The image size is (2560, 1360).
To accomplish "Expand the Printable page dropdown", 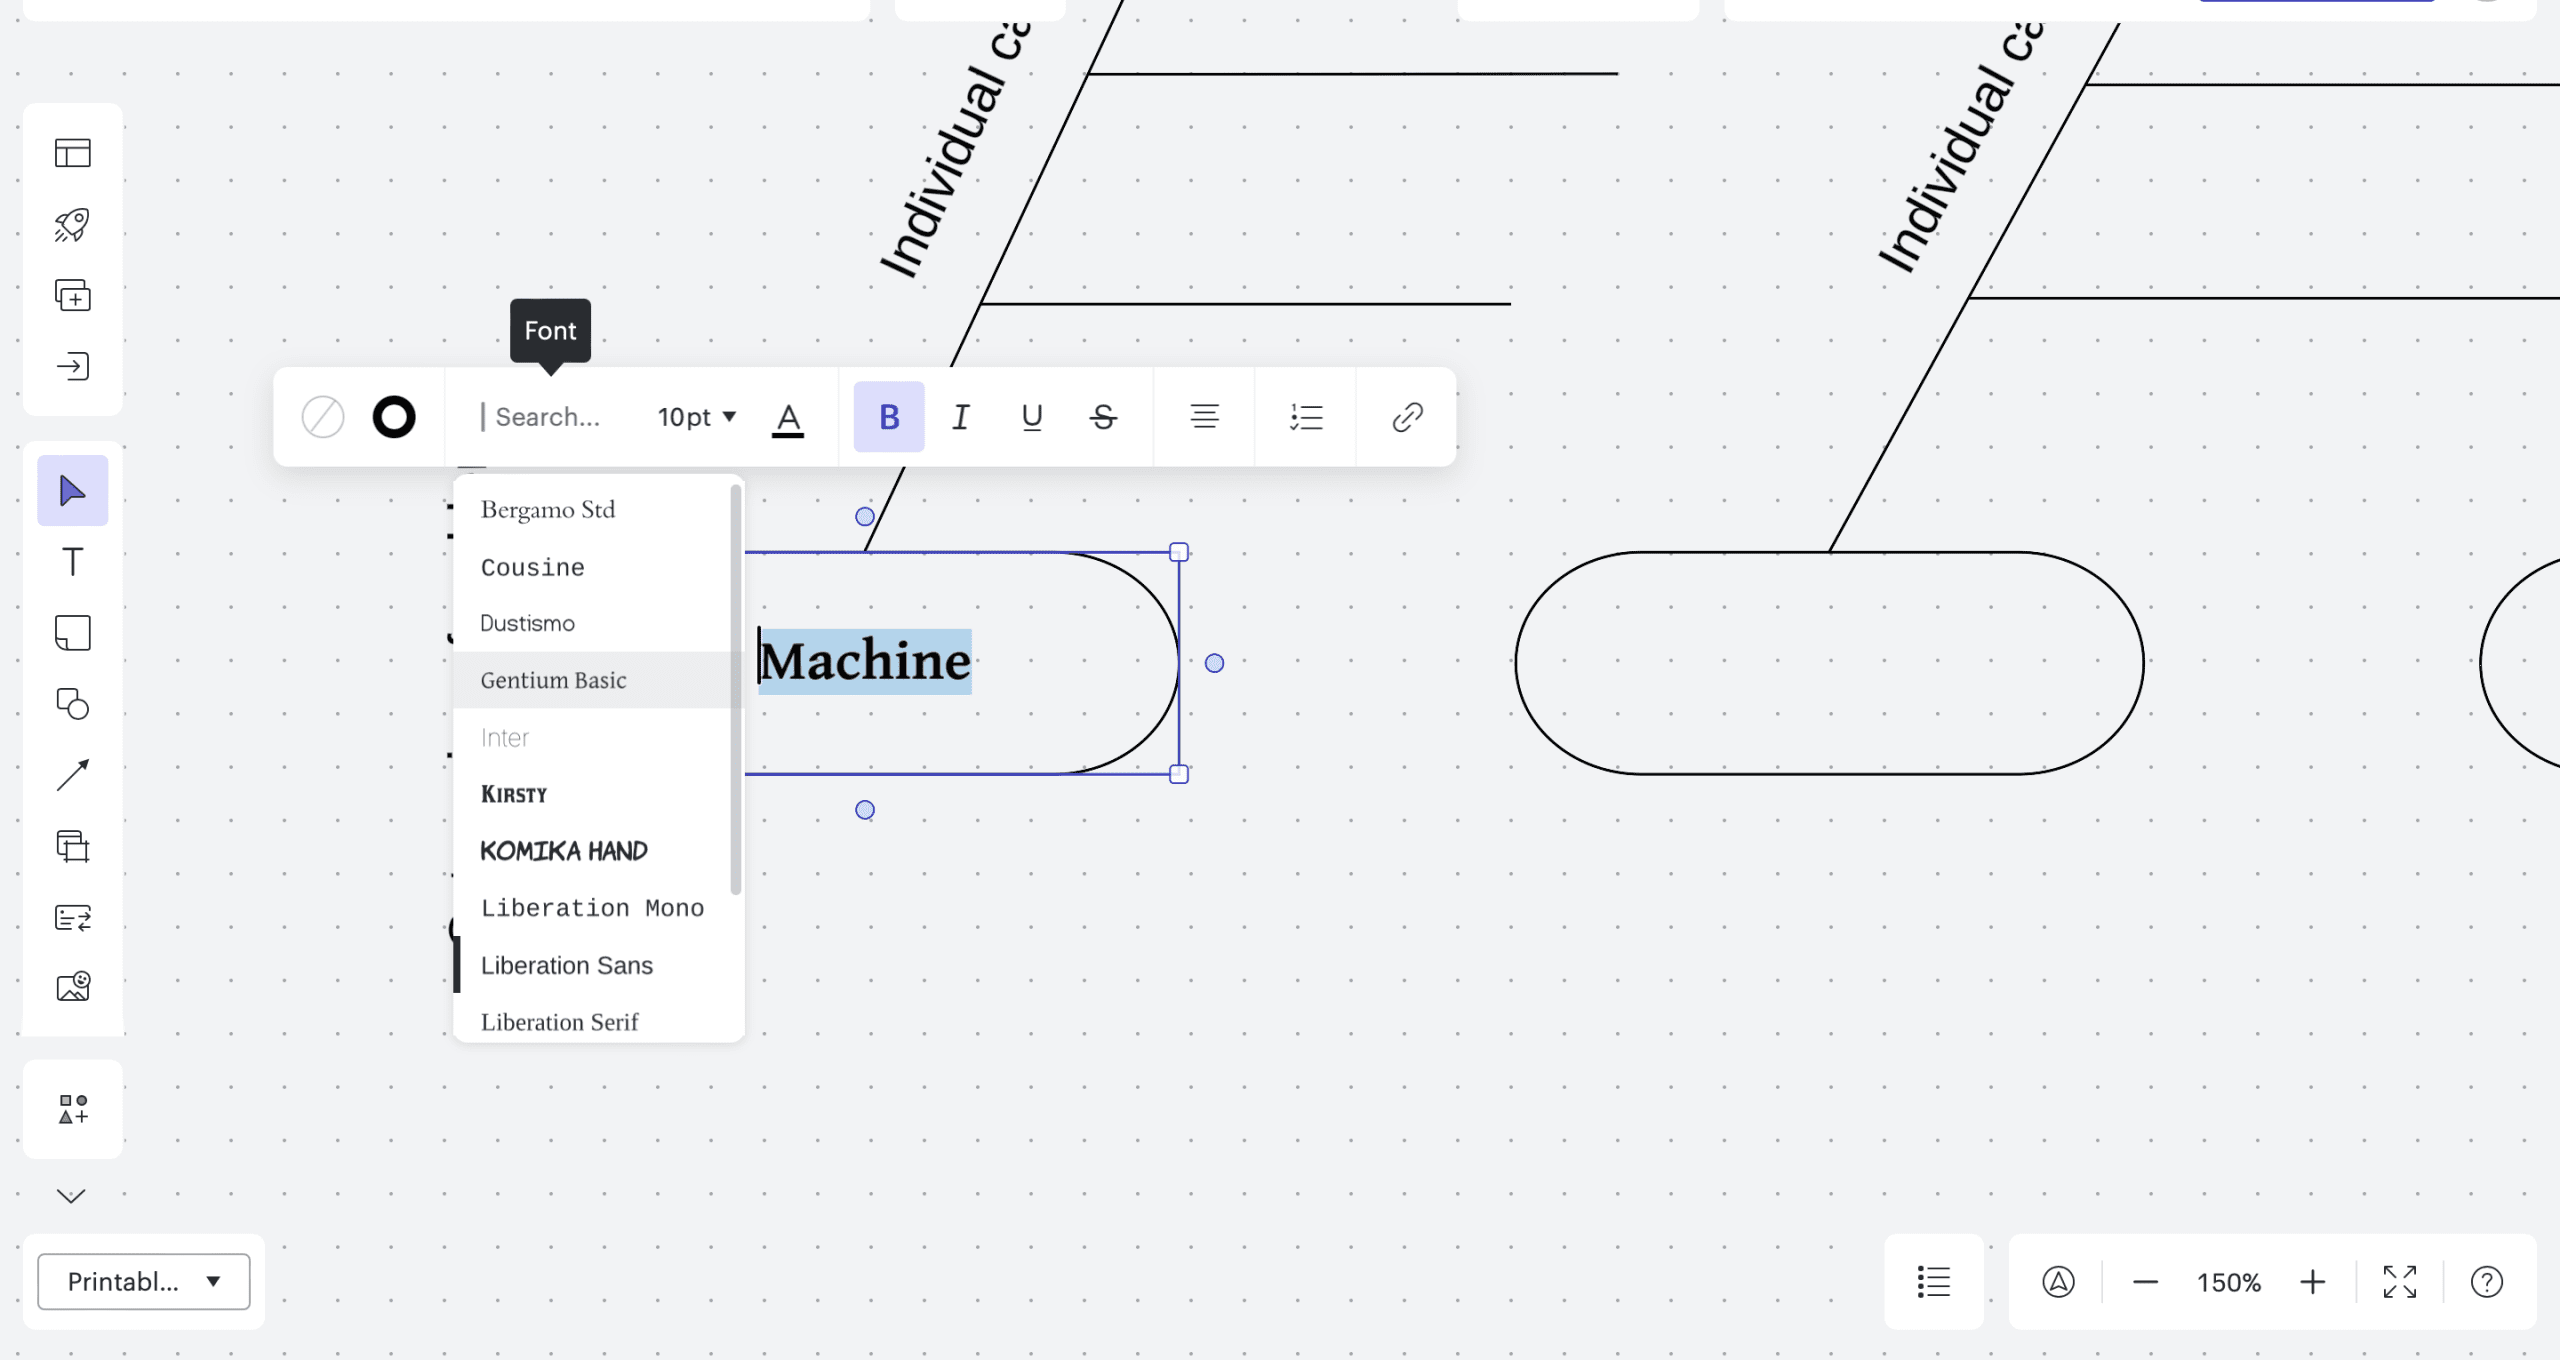I will pos(144,1282).
